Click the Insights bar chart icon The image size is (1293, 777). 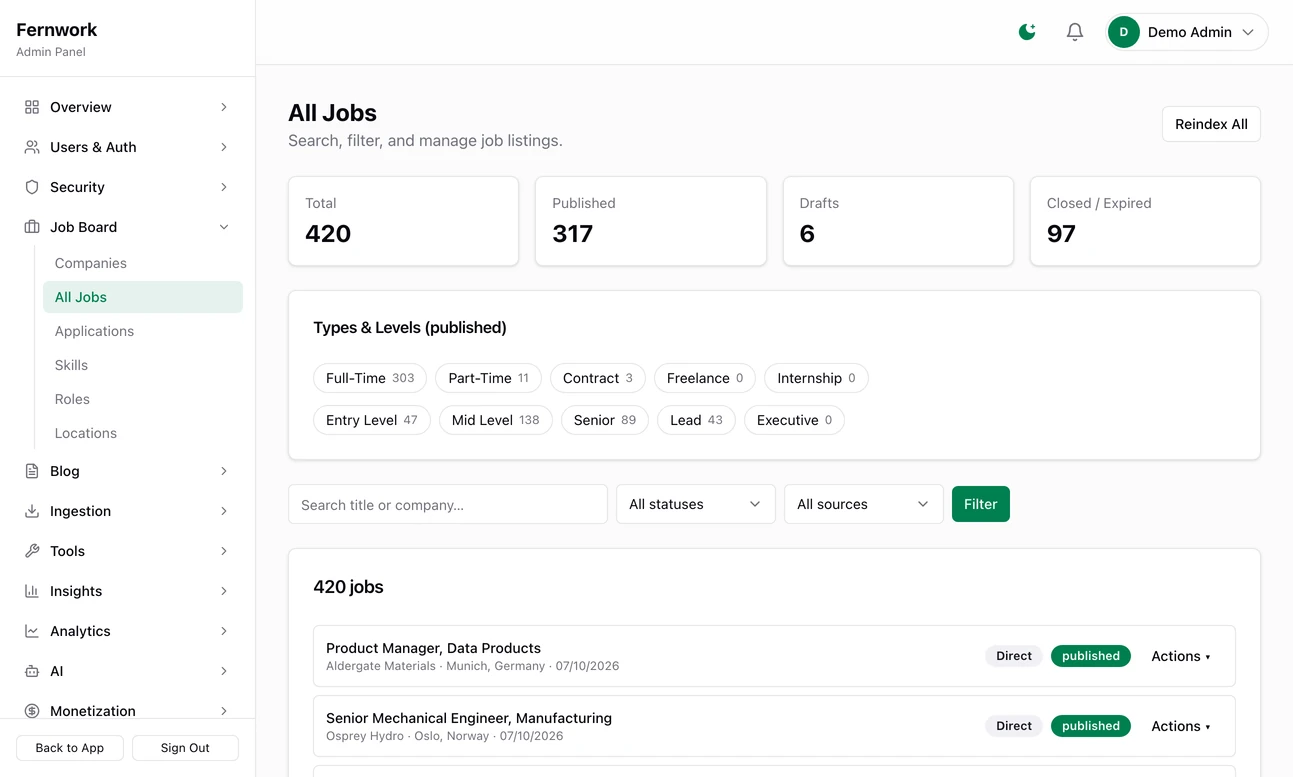coord(32,591)
